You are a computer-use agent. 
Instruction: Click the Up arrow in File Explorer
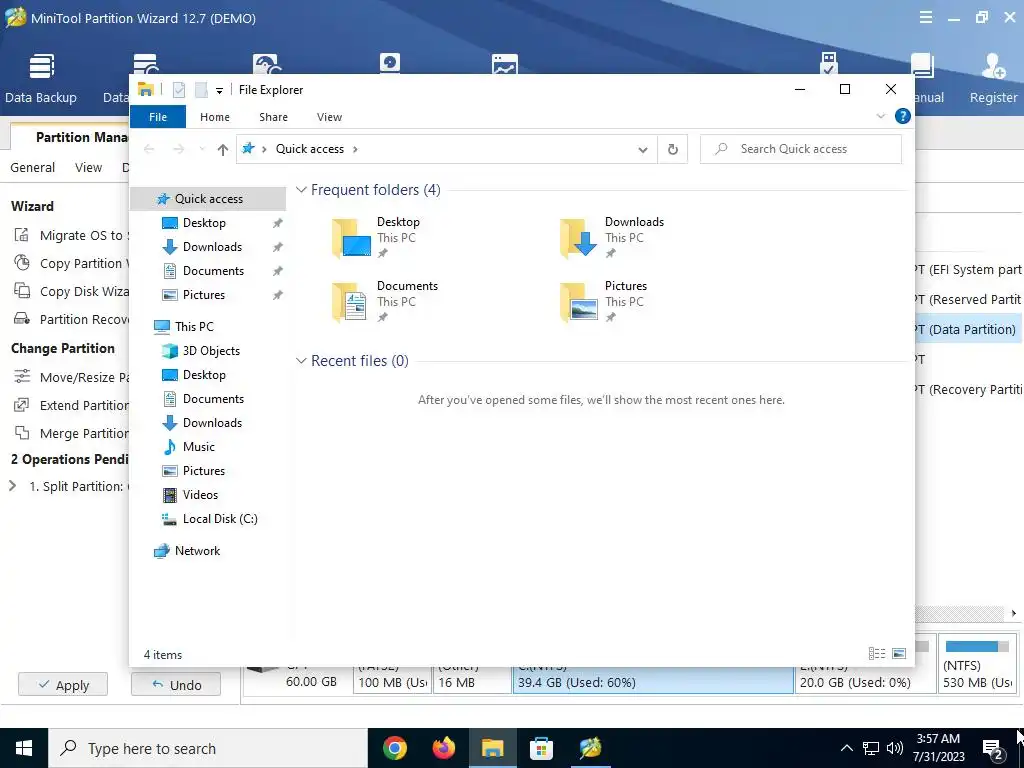[x=223, y=150]
